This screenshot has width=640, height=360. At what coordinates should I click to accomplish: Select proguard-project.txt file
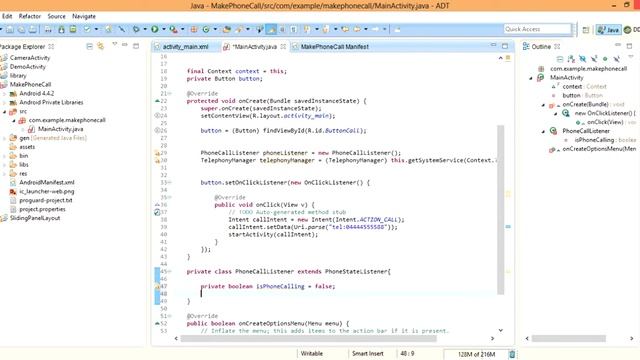pyautogui.click(x=46, y=200)
